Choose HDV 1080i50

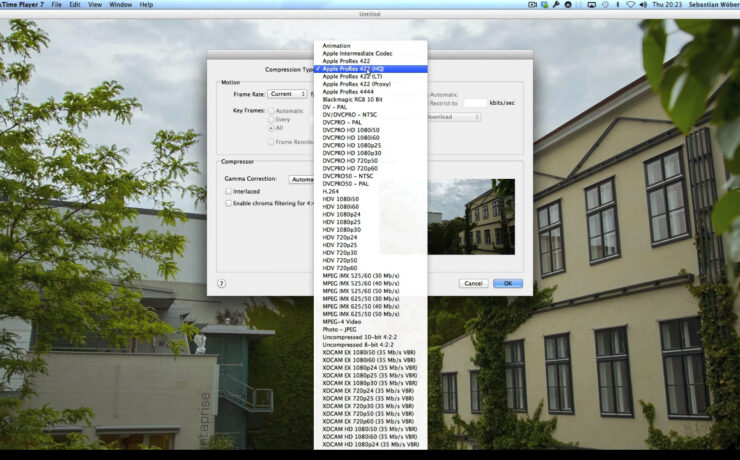point(370,199)
